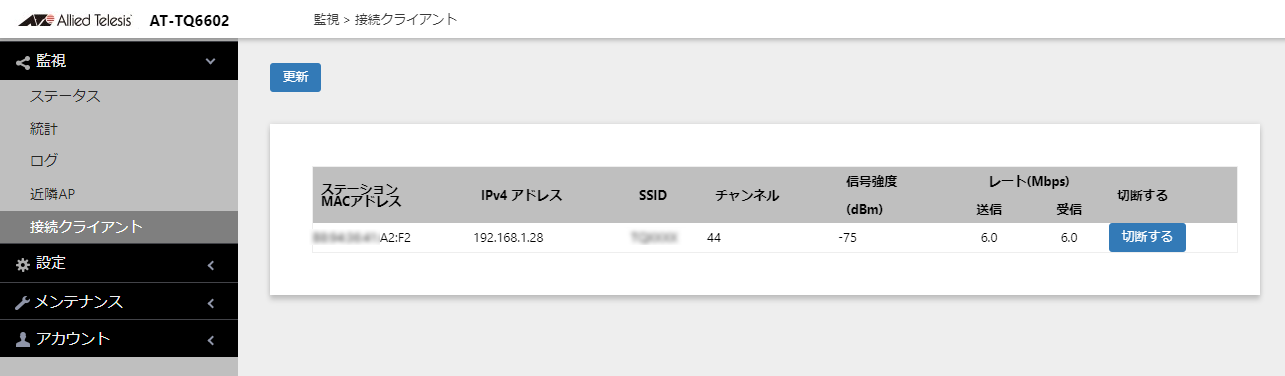1285x376 pixels.
Task: Click the Allied Telesis logo
Action: coord(76,20)
